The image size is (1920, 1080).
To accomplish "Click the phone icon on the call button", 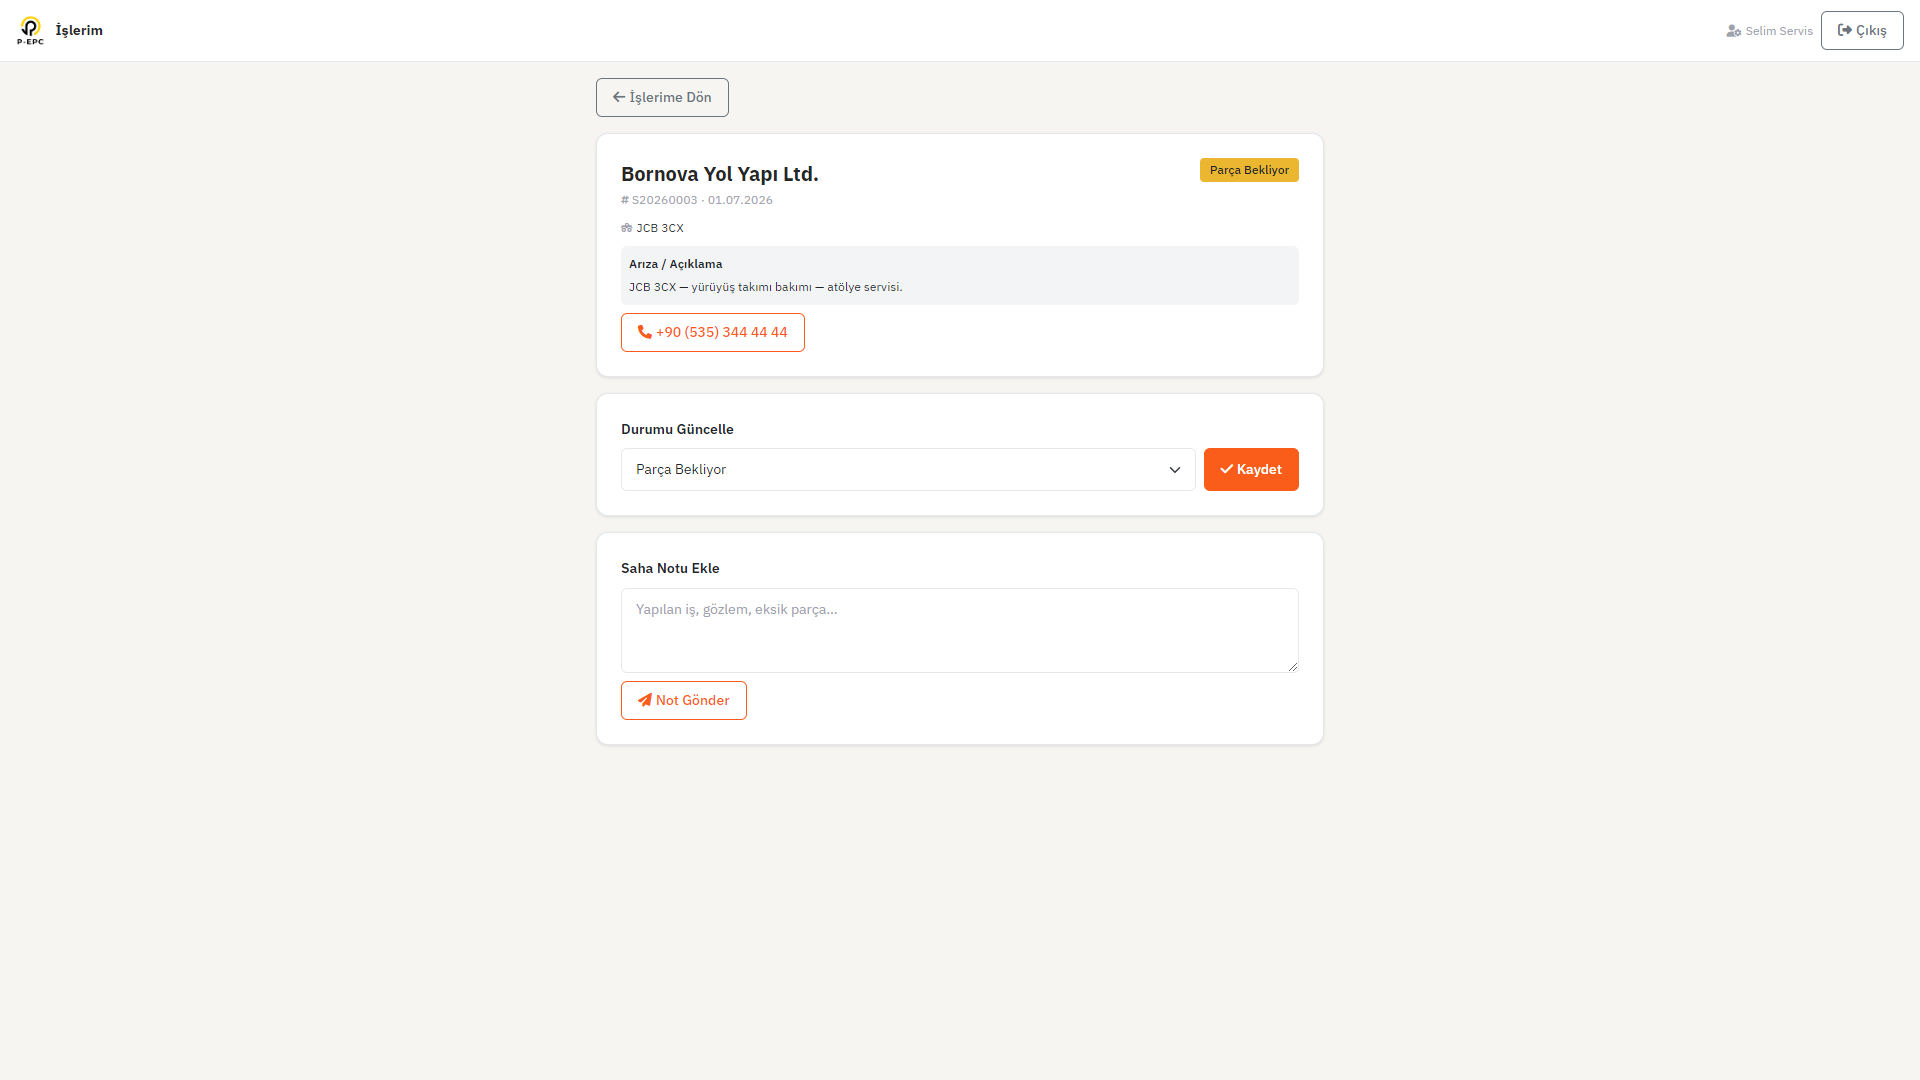I will (x=645, y=332).
